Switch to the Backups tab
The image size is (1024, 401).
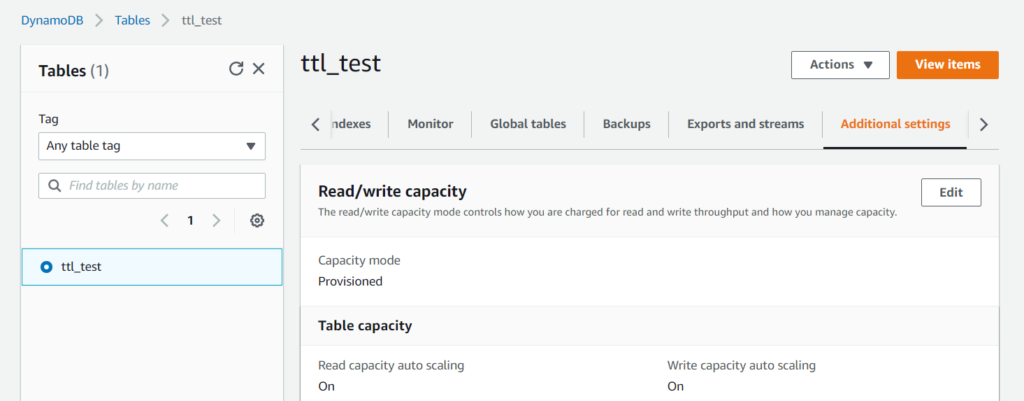point(627,124)
